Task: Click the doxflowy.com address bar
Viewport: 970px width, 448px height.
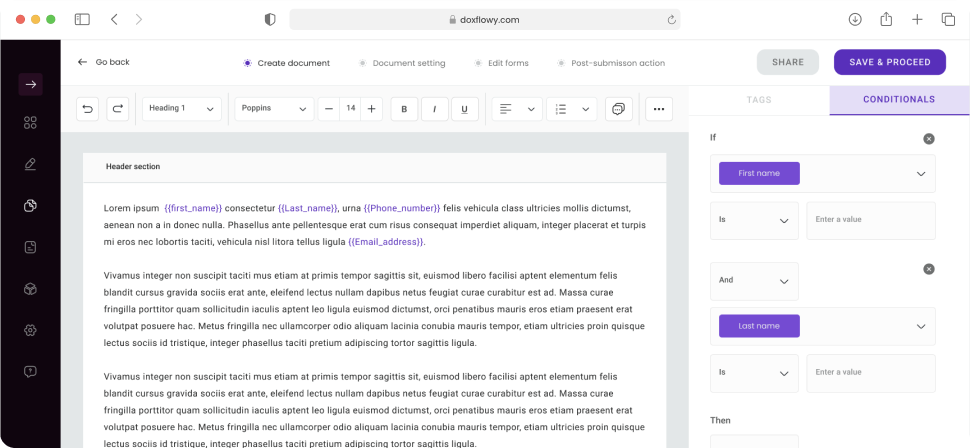Action: tap(485, 19)
